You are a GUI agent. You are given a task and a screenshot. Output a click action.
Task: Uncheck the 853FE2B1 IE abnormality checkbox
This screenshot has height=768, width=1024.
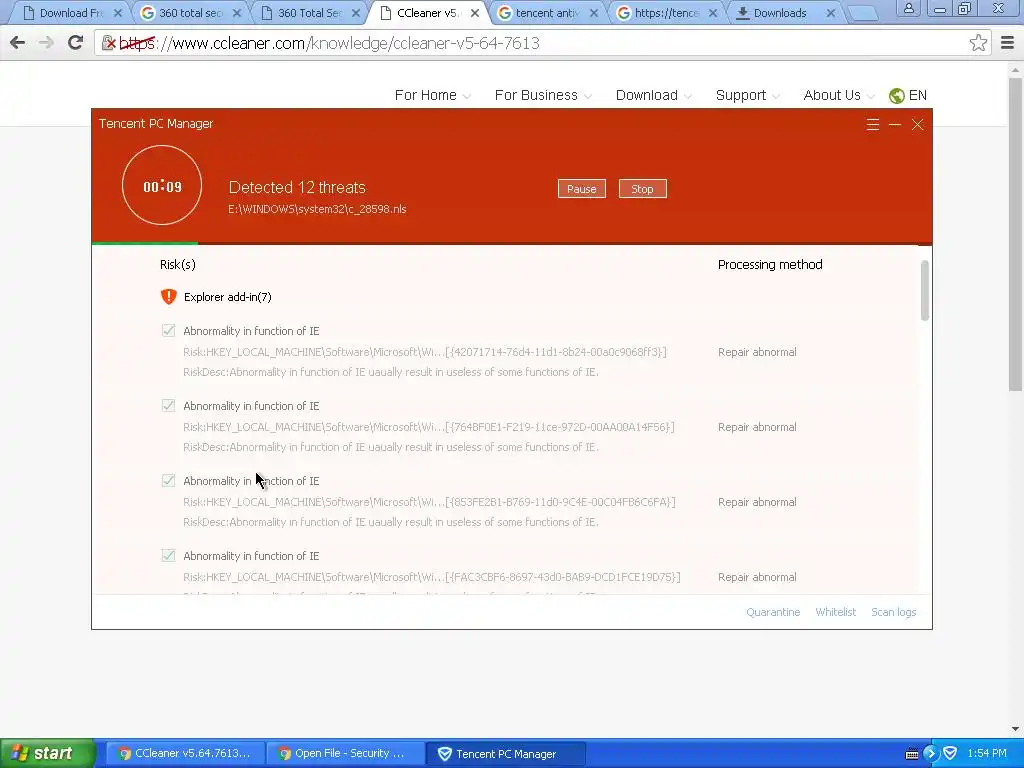pos(168,481)
